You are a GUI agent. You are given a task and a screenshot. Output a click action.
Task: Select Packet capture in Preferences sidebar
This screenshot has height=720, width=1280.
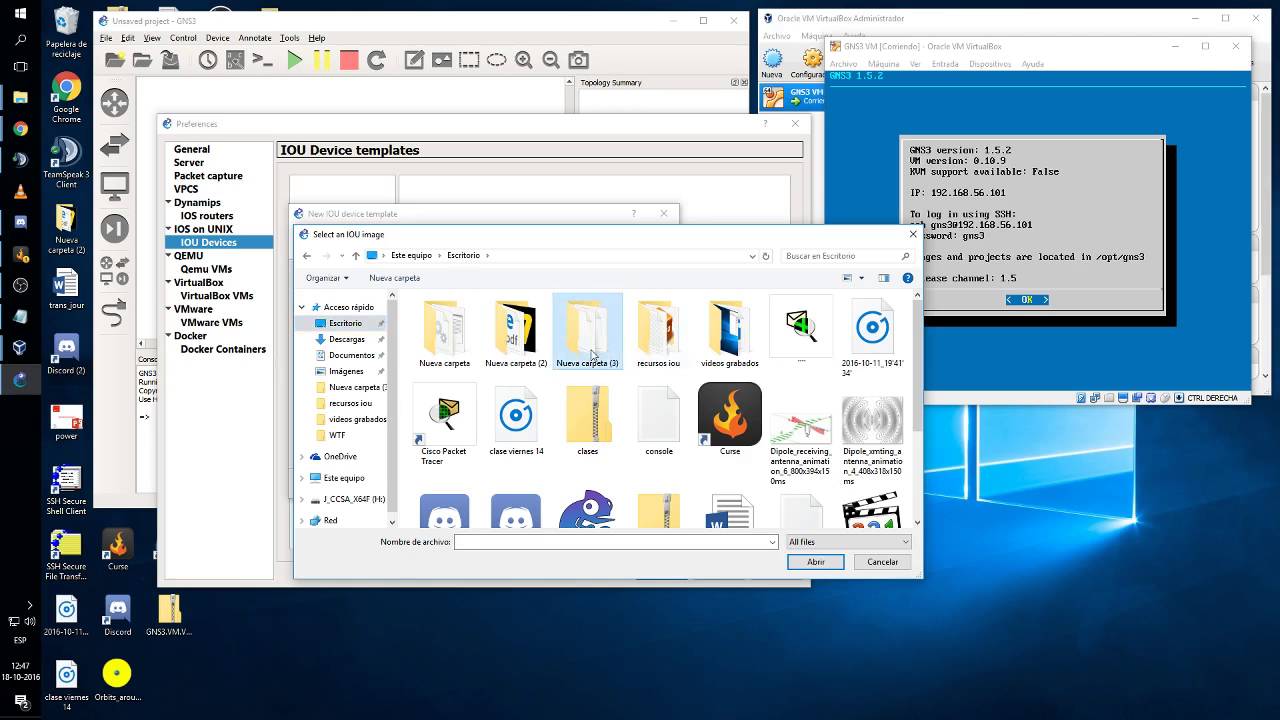(208, 176)
